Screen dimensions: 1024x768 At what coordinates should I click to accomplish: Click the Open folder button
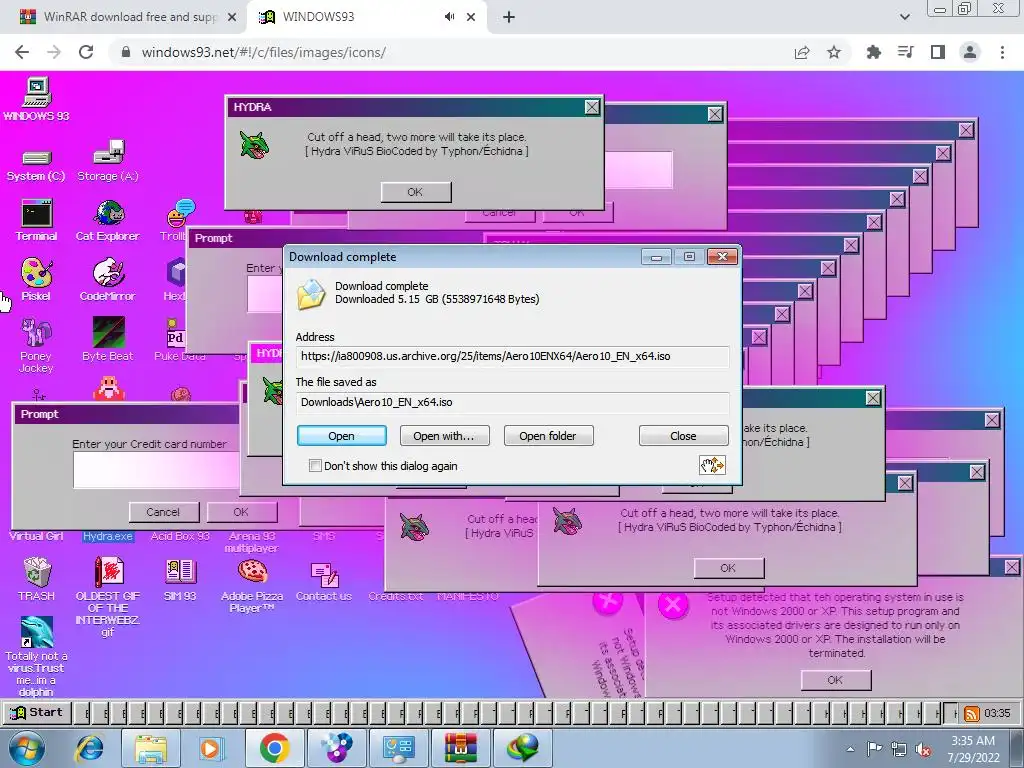[x=548, y=436]
